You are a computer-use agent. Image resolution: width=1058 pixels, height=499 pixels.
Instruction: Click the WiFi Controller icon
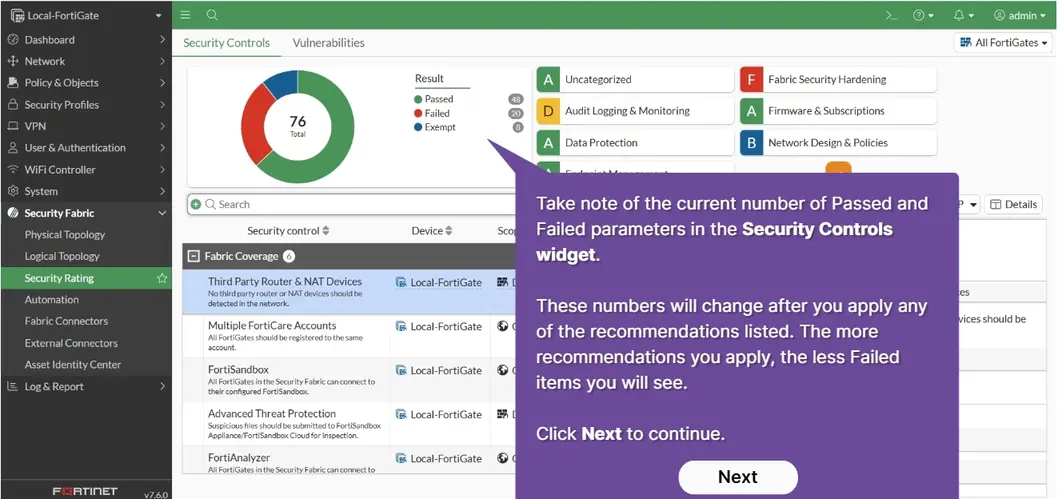(x=12, y=170)
